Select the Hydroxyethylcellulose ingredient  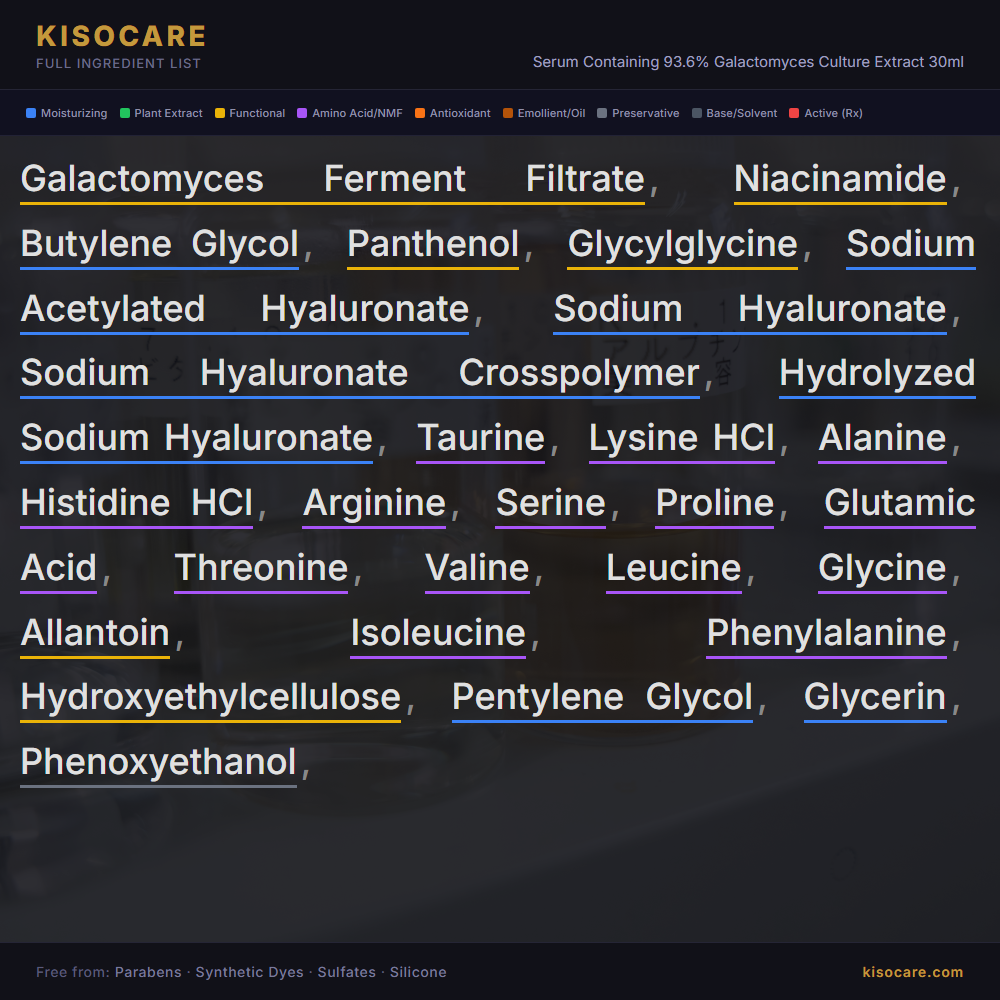point(210,697)
